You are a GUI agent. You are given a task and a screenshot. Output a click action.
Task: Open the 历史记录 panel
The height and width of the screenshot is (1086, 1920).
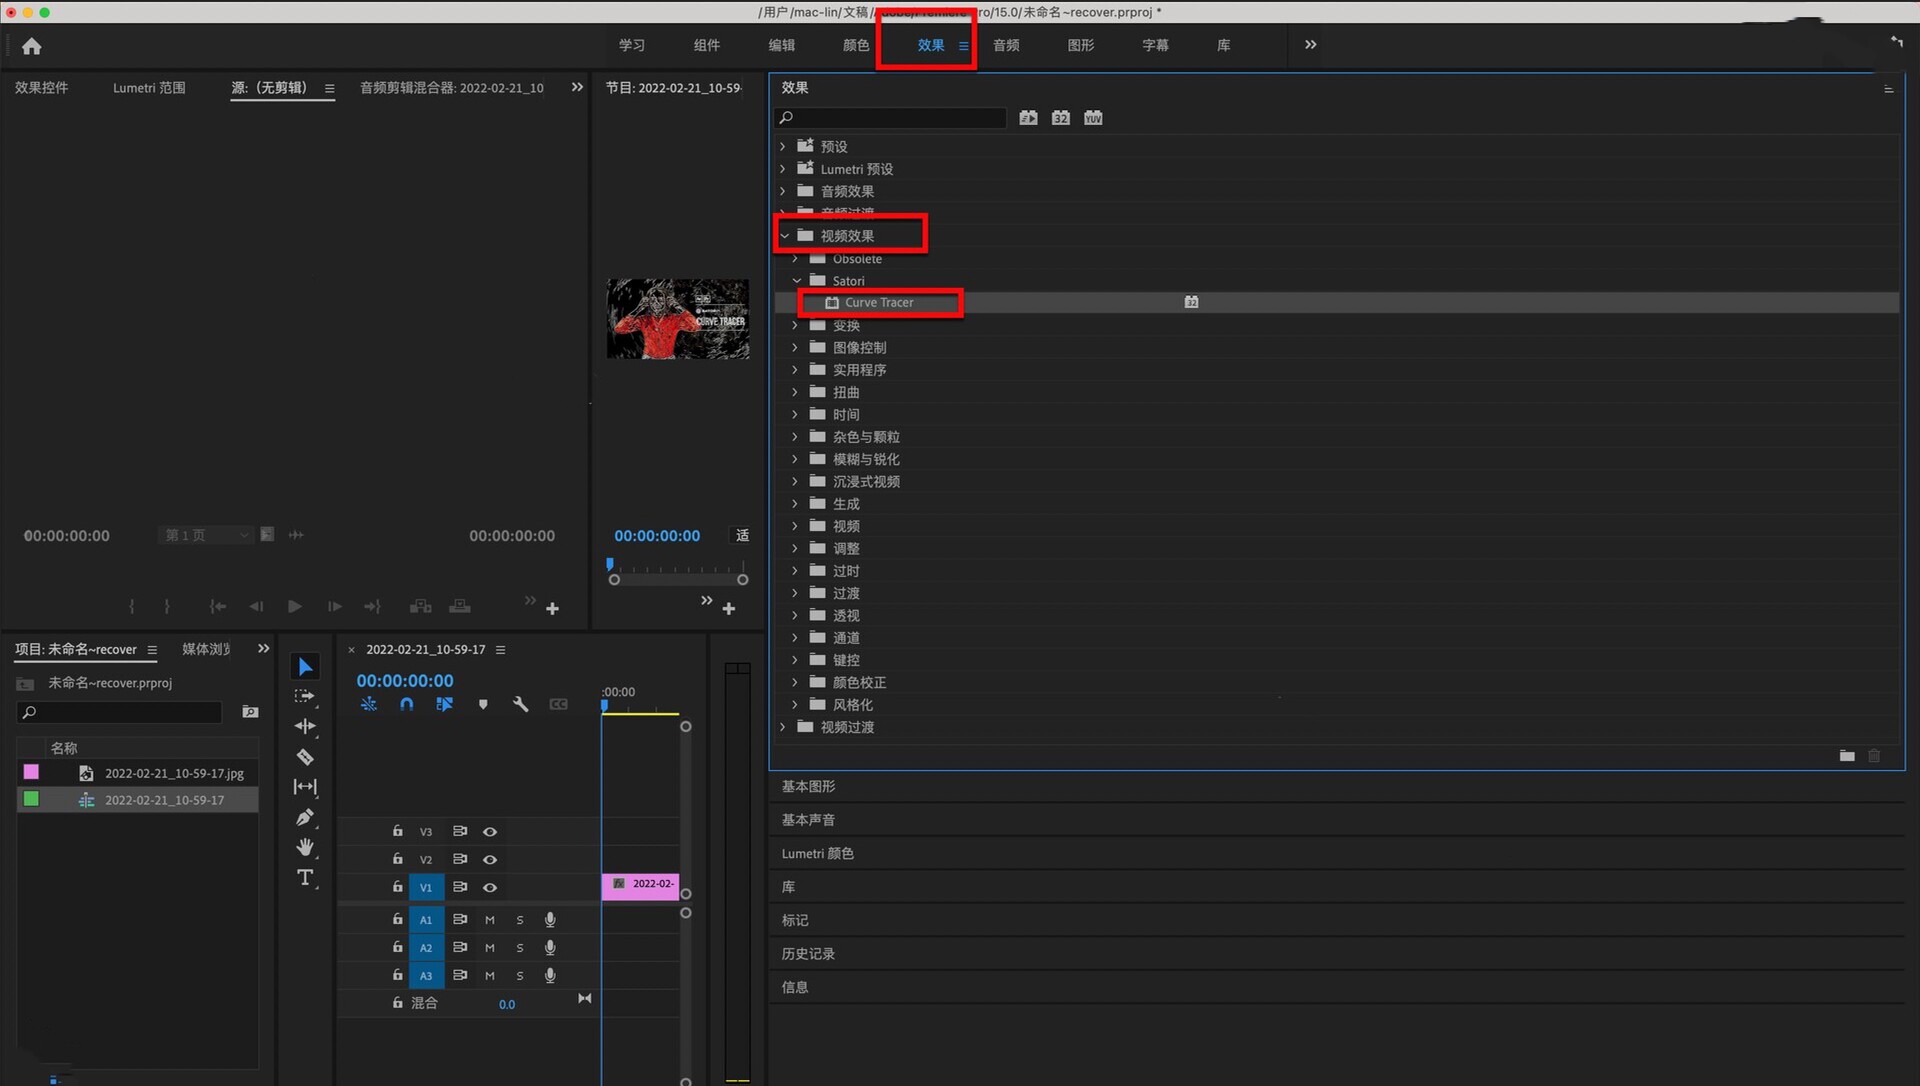click(808, 953)
